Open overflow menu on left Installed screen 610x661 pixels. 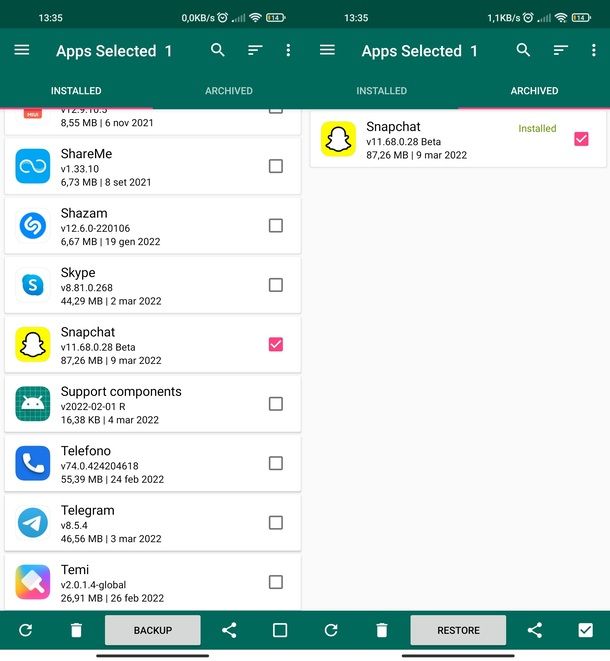[x=288, y=50]
